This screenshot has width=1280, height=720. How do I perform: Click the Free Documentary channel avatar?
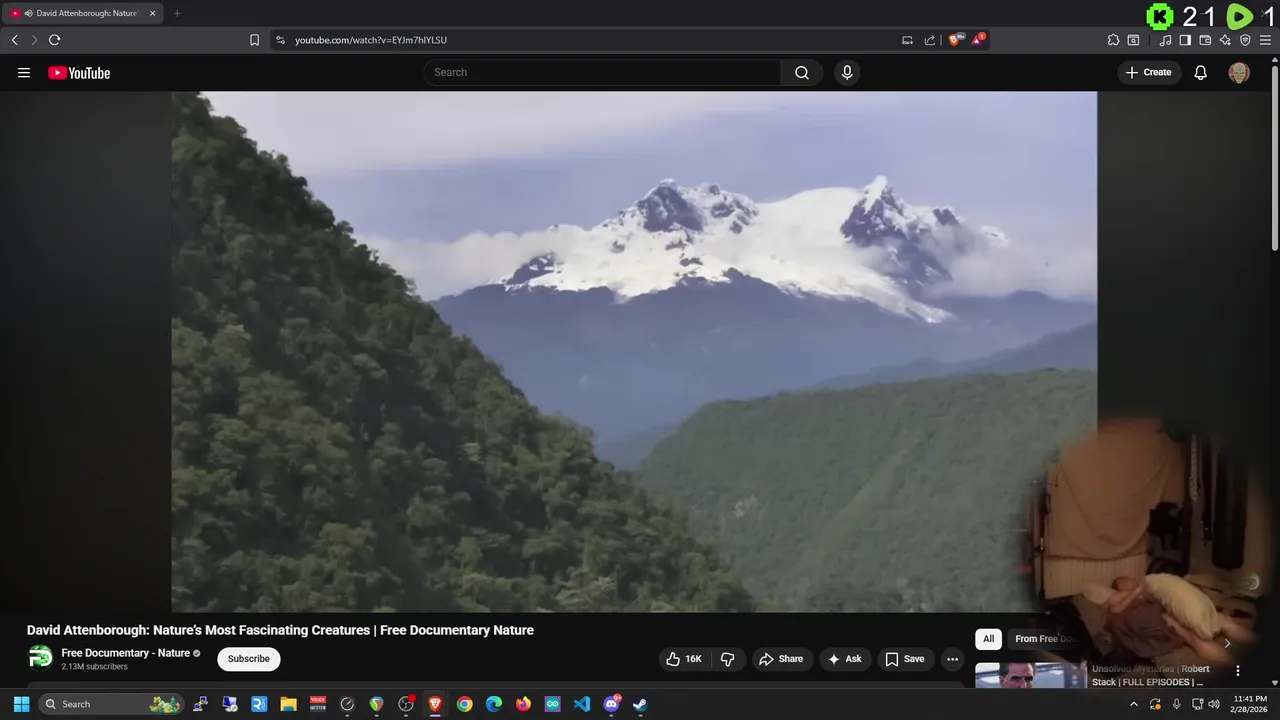coord(41,658)
